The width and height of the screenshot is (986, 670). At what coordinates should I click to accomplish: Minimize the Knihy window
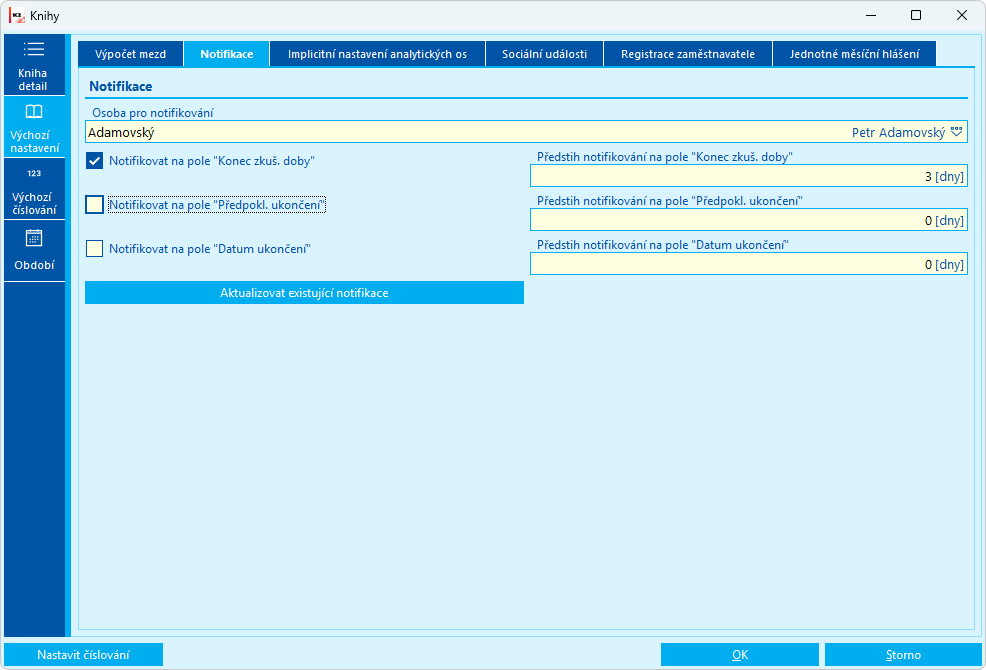[871, 15]
